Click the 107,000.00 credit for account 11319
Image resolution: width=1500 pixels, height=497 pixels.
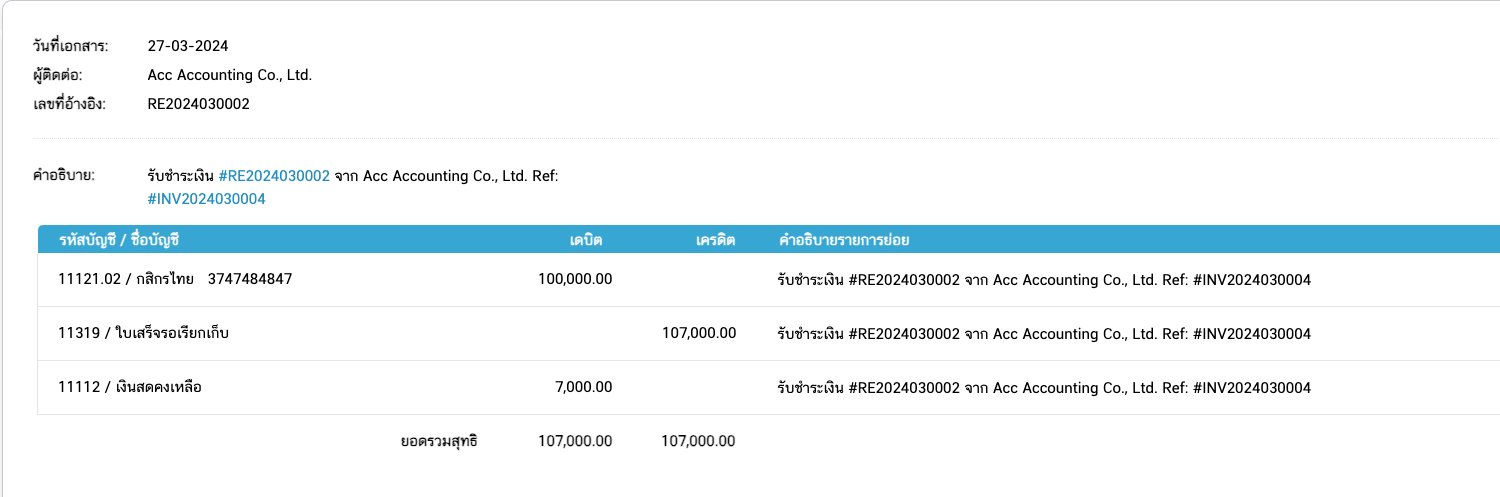point(699,333)
